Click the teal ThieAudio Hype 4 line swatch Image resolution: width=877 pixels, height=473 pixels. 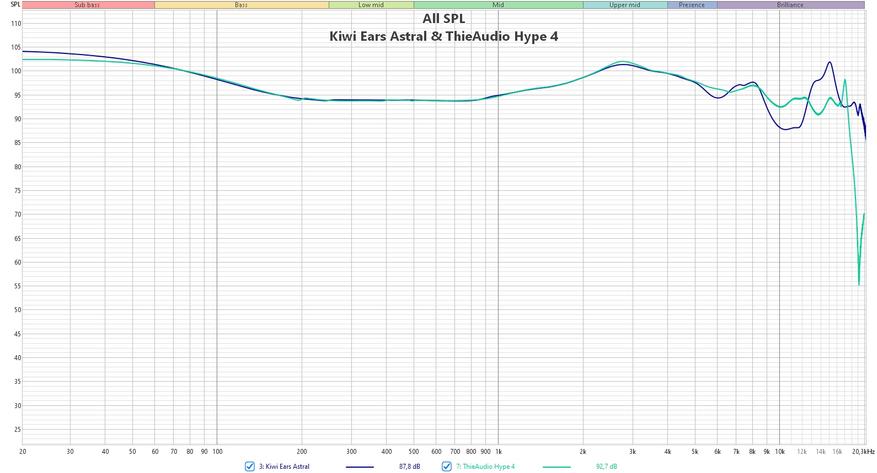(x=557, y=467)
